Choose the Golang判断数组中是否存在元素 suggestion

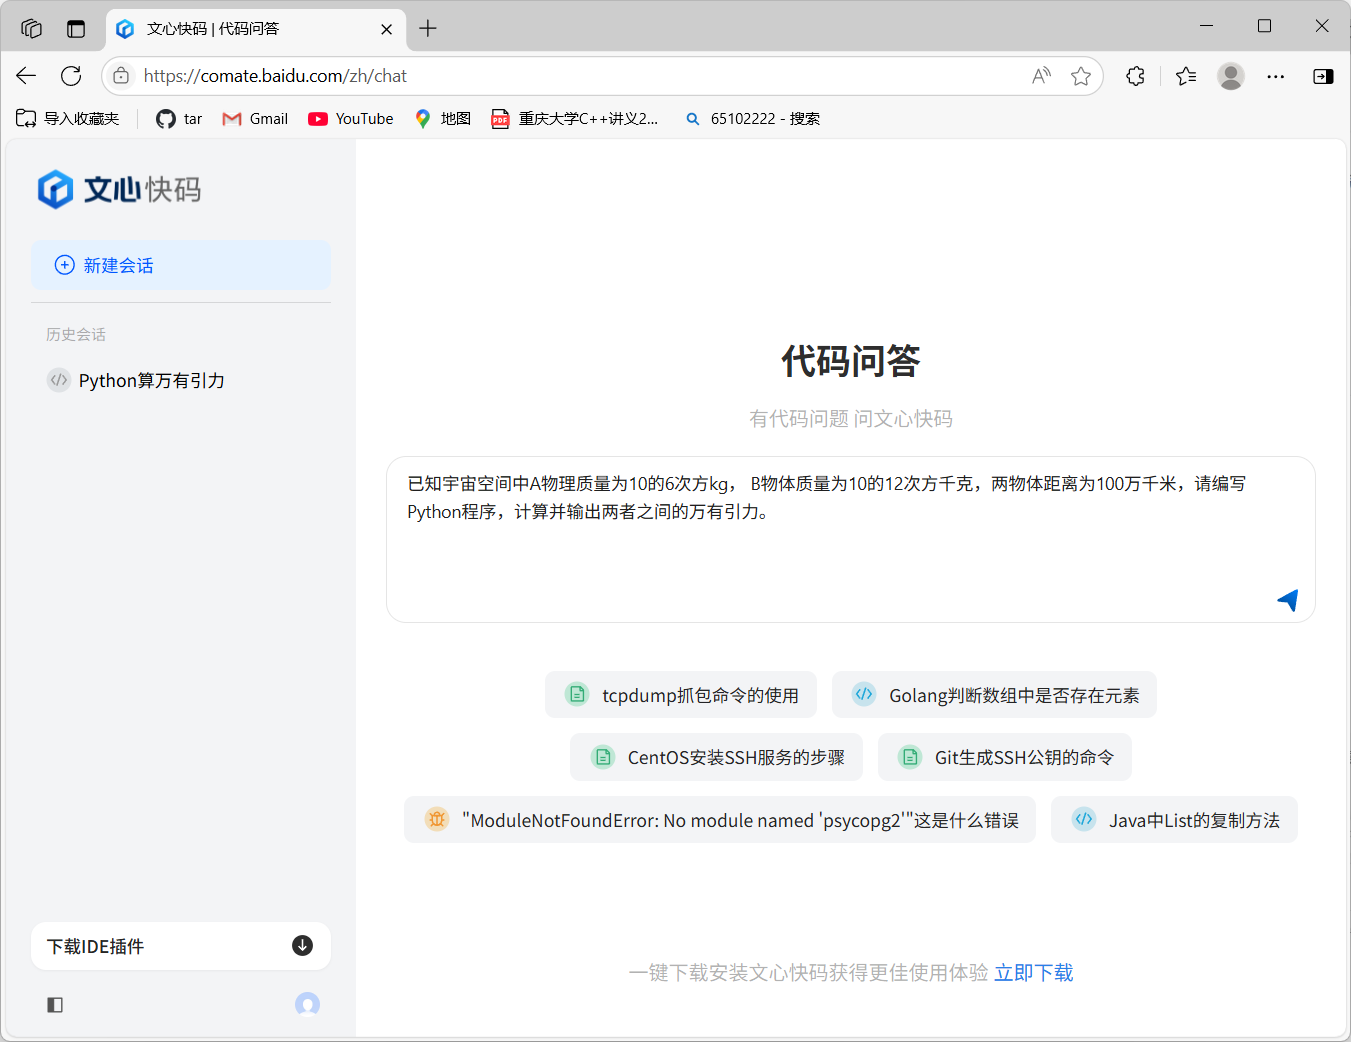[x=994, y=695]
